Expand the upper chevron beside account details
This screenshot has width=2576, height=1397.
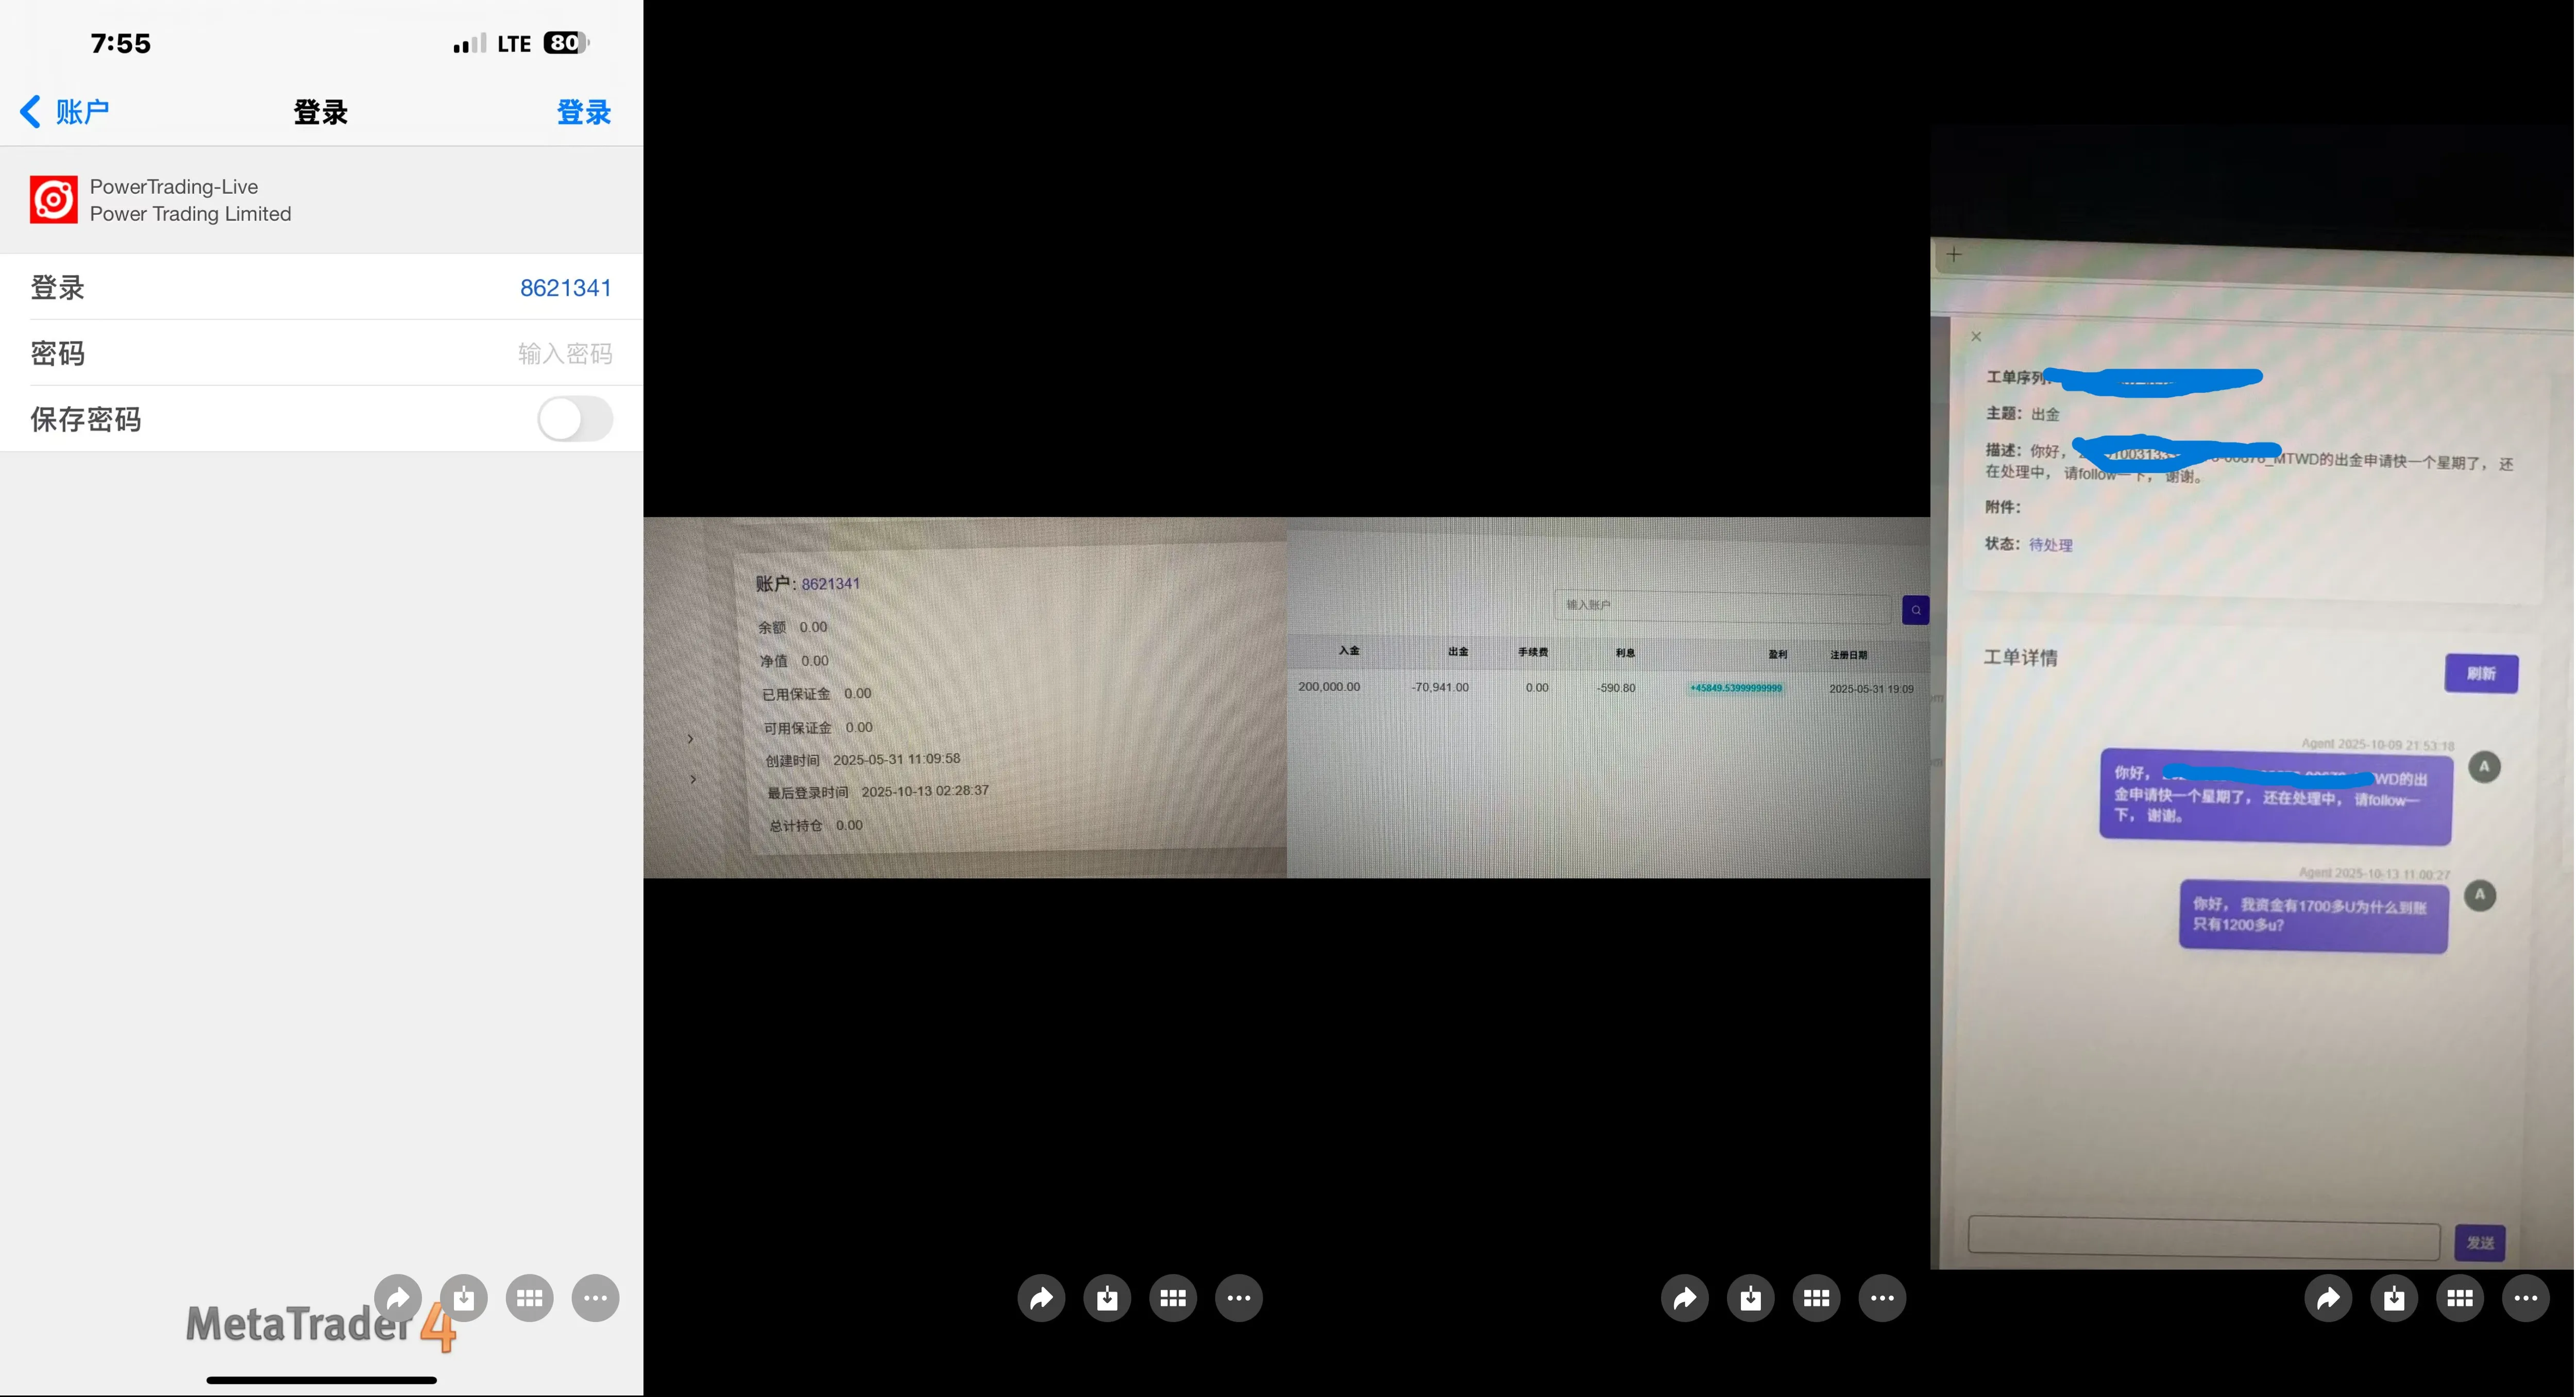tap(690, 739)
